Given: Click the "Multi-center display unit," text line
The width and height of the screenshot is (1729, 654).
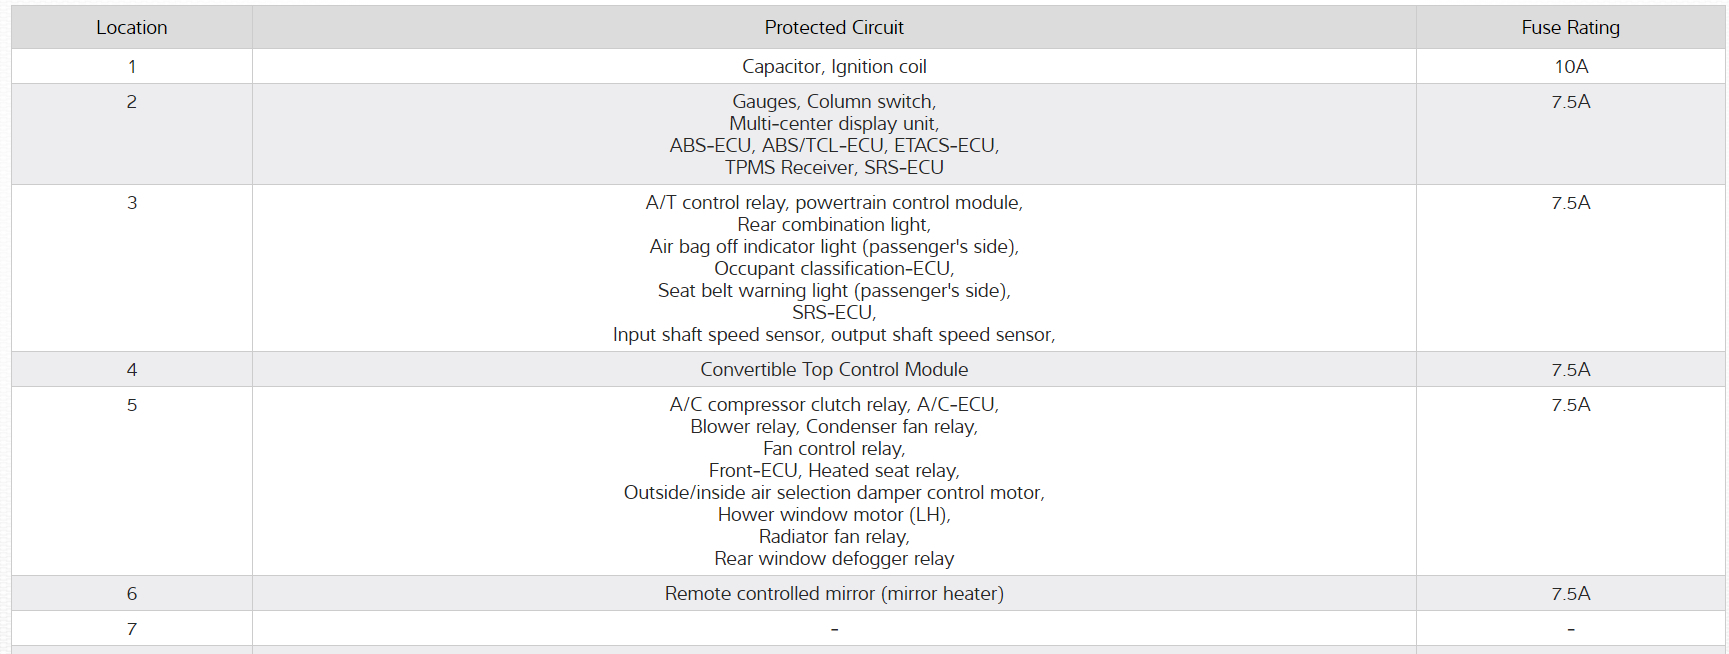Looking at the screenshot, I should [x=834, y=124].
